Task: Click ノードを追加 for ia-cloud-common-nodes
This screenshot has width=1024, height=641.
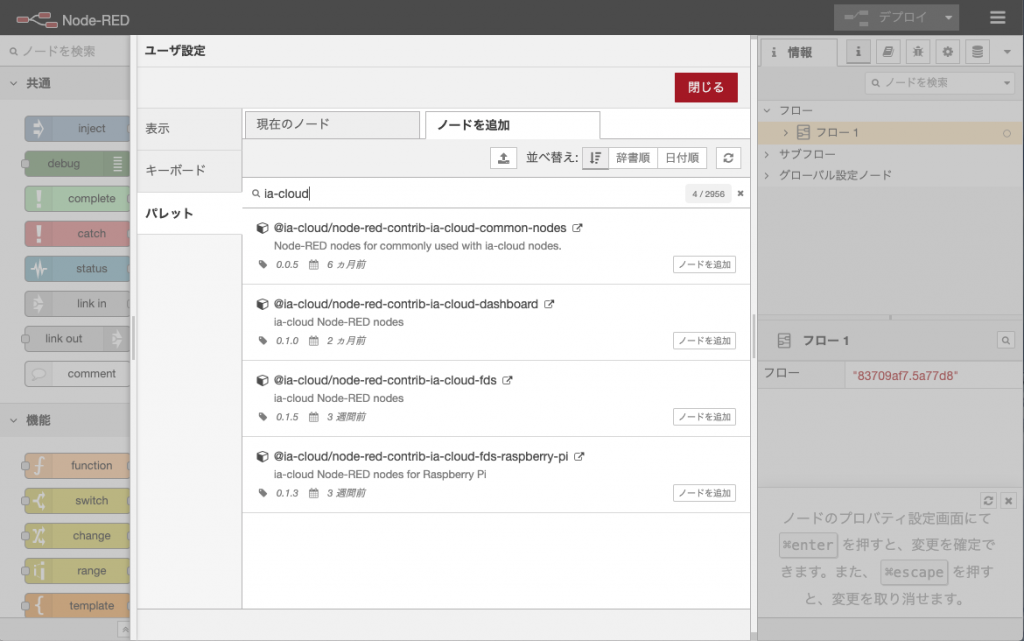Action: pyautogui.click(x=704, y=264)
